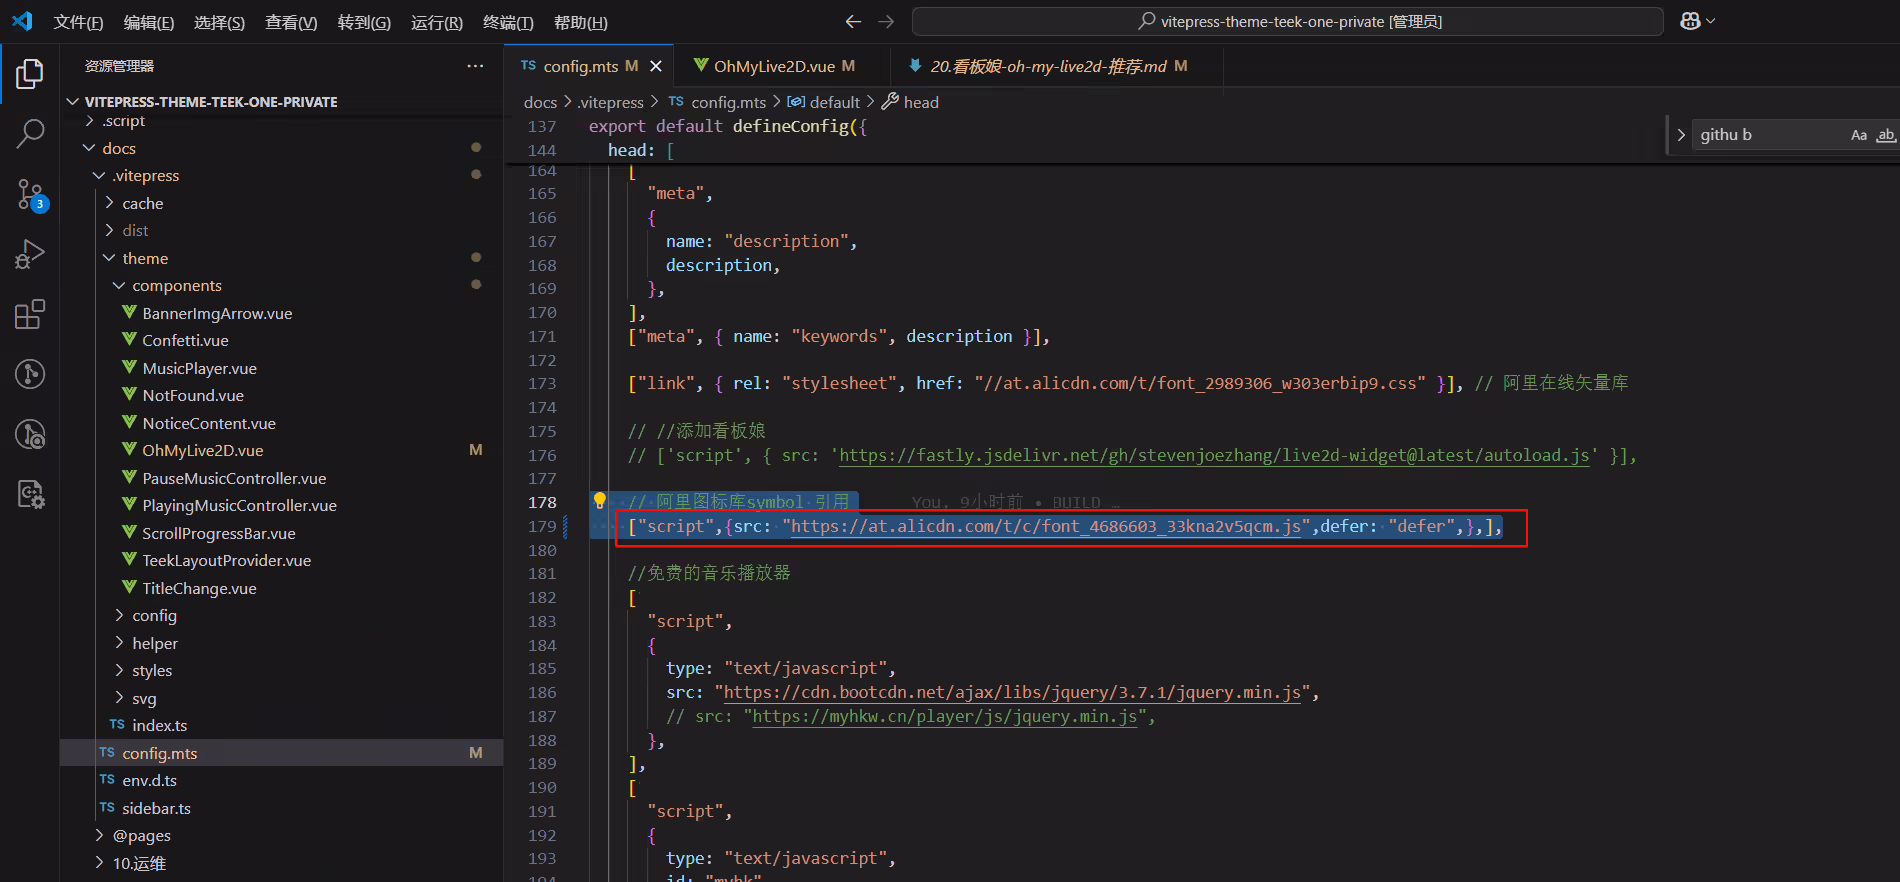Open the Run and Debug view
This screenshot has width=1900, height=882.
point(30,254)
